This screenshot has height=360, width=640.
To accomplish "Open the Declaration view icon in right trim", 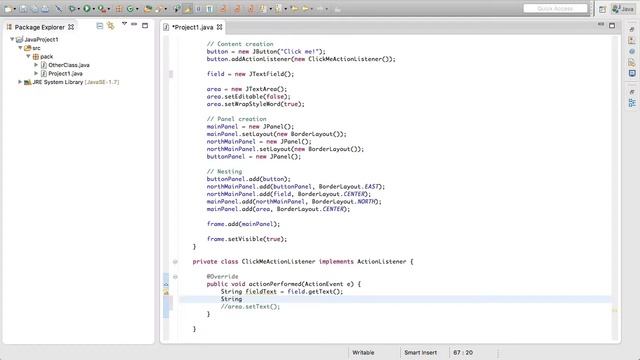I will 632,62.
